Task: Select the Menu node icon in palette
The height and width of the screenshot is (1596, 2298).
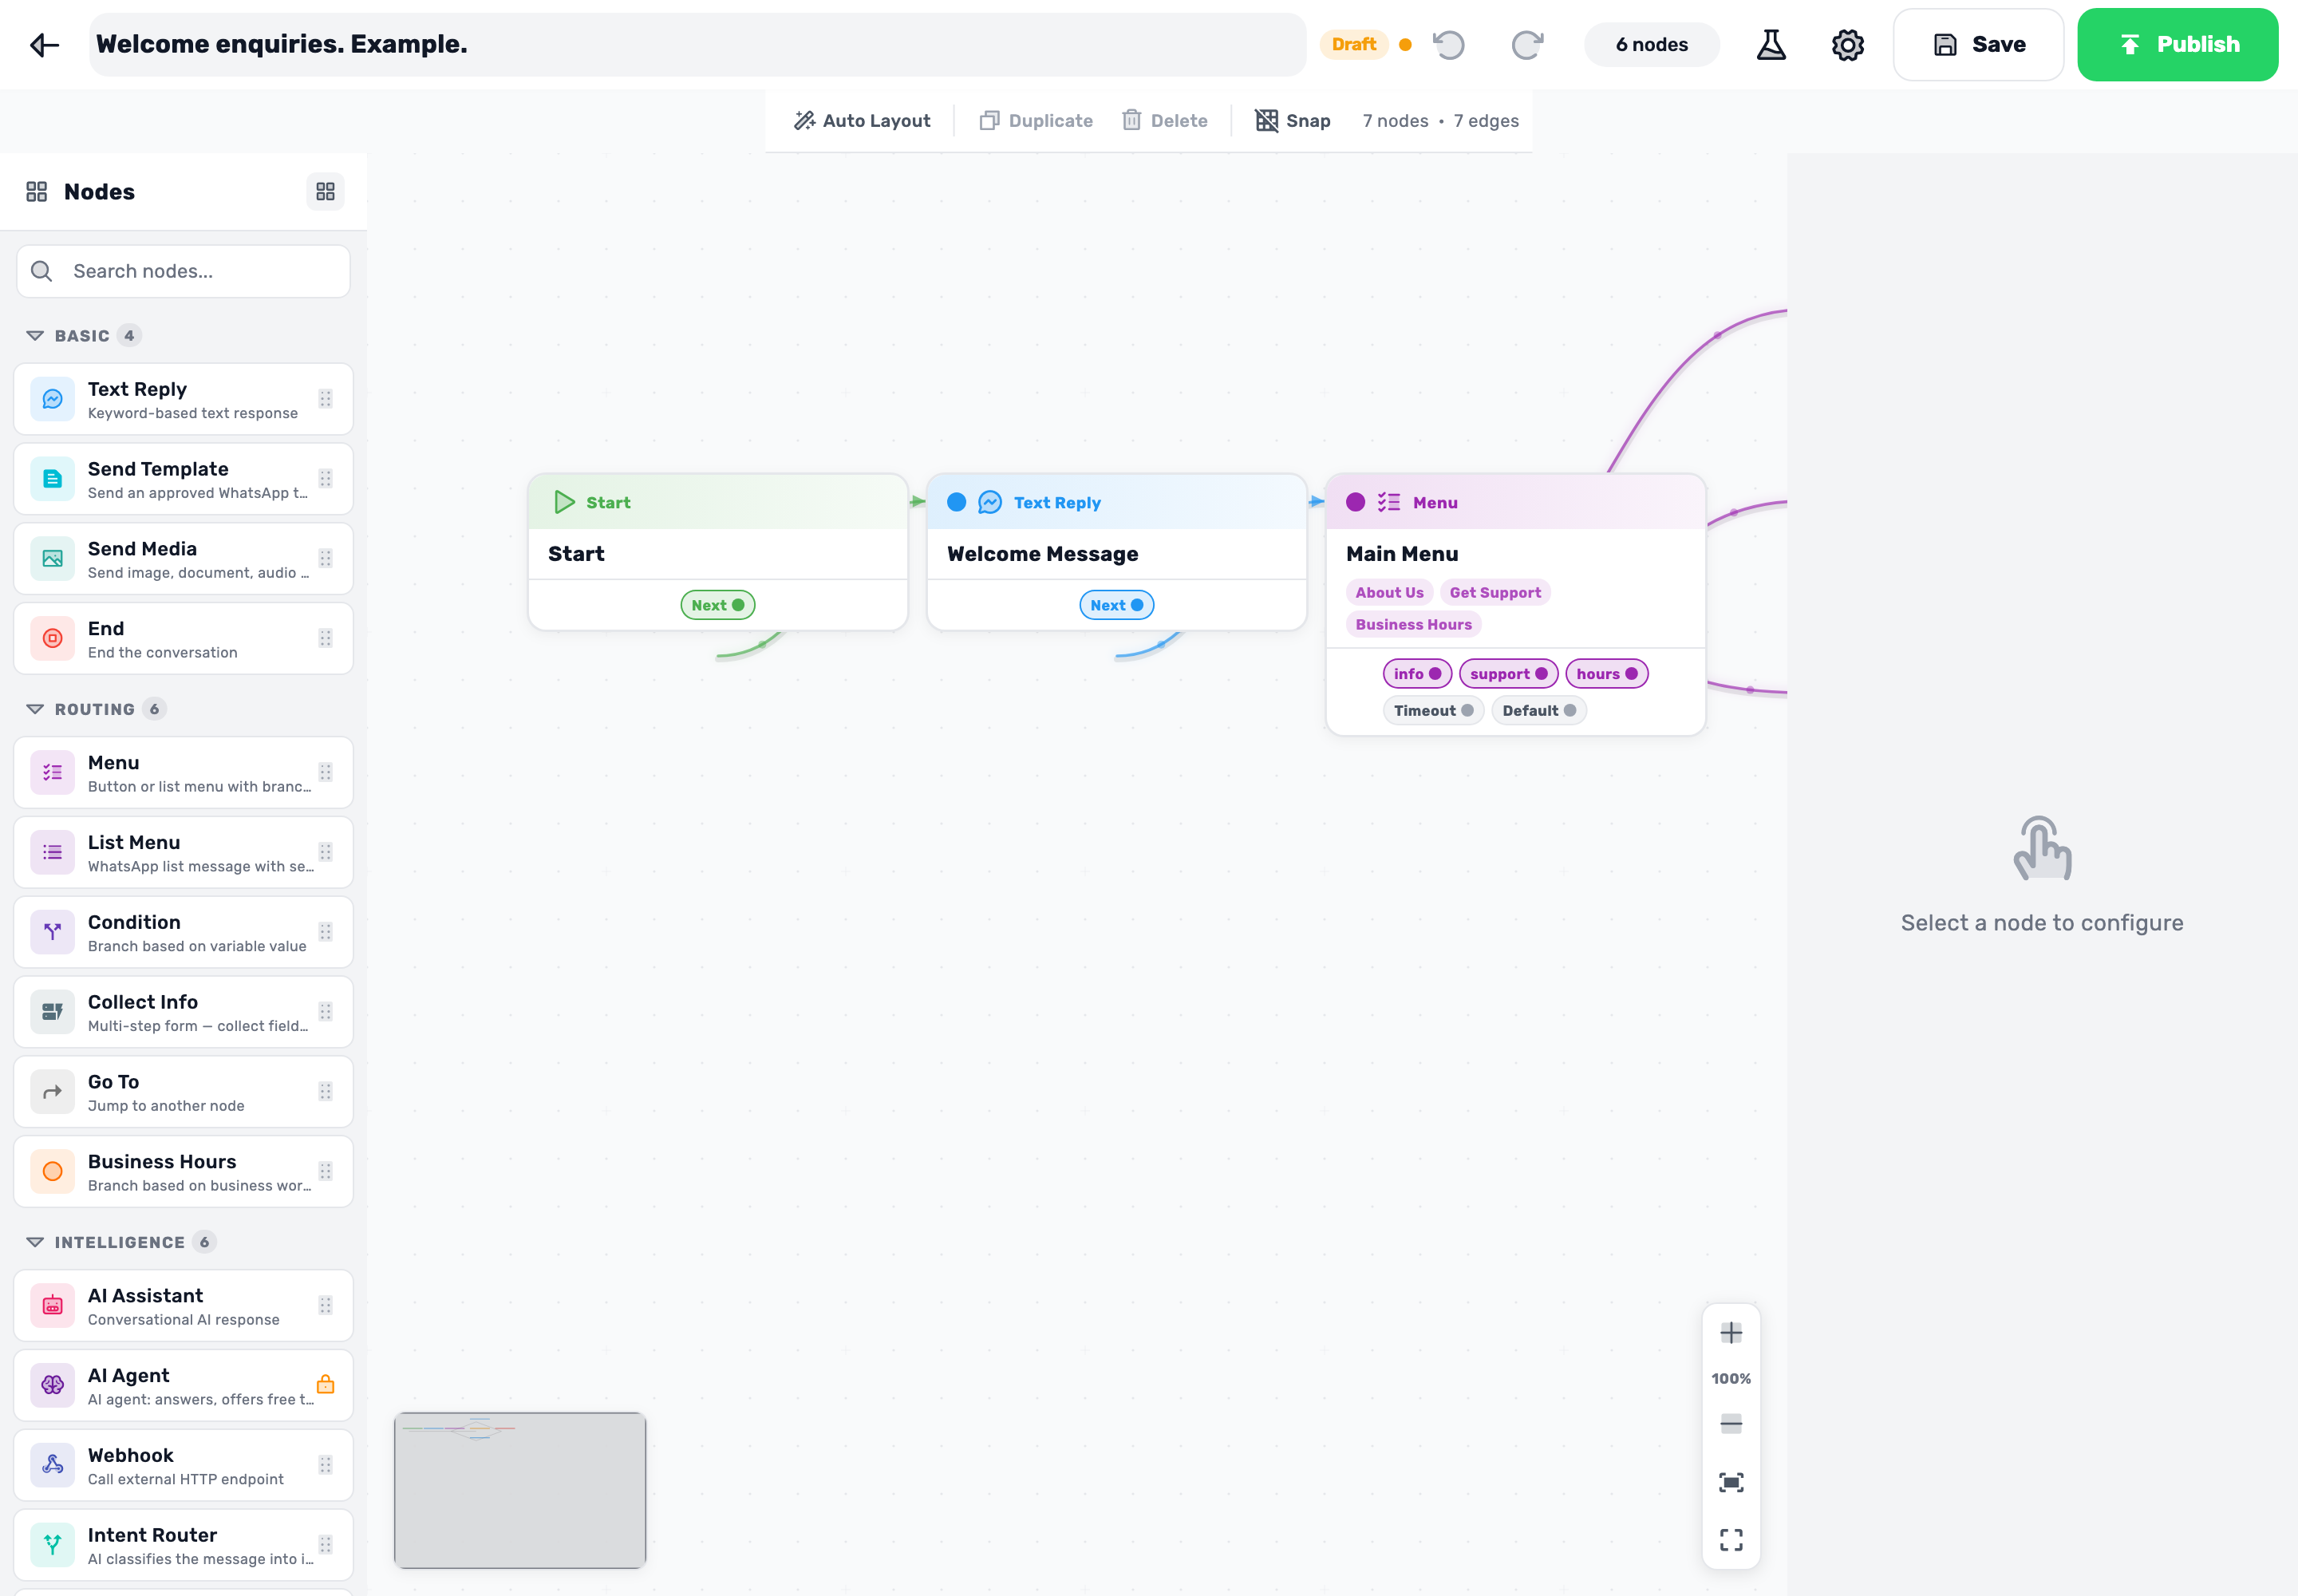Action: [x=53, y=772]
